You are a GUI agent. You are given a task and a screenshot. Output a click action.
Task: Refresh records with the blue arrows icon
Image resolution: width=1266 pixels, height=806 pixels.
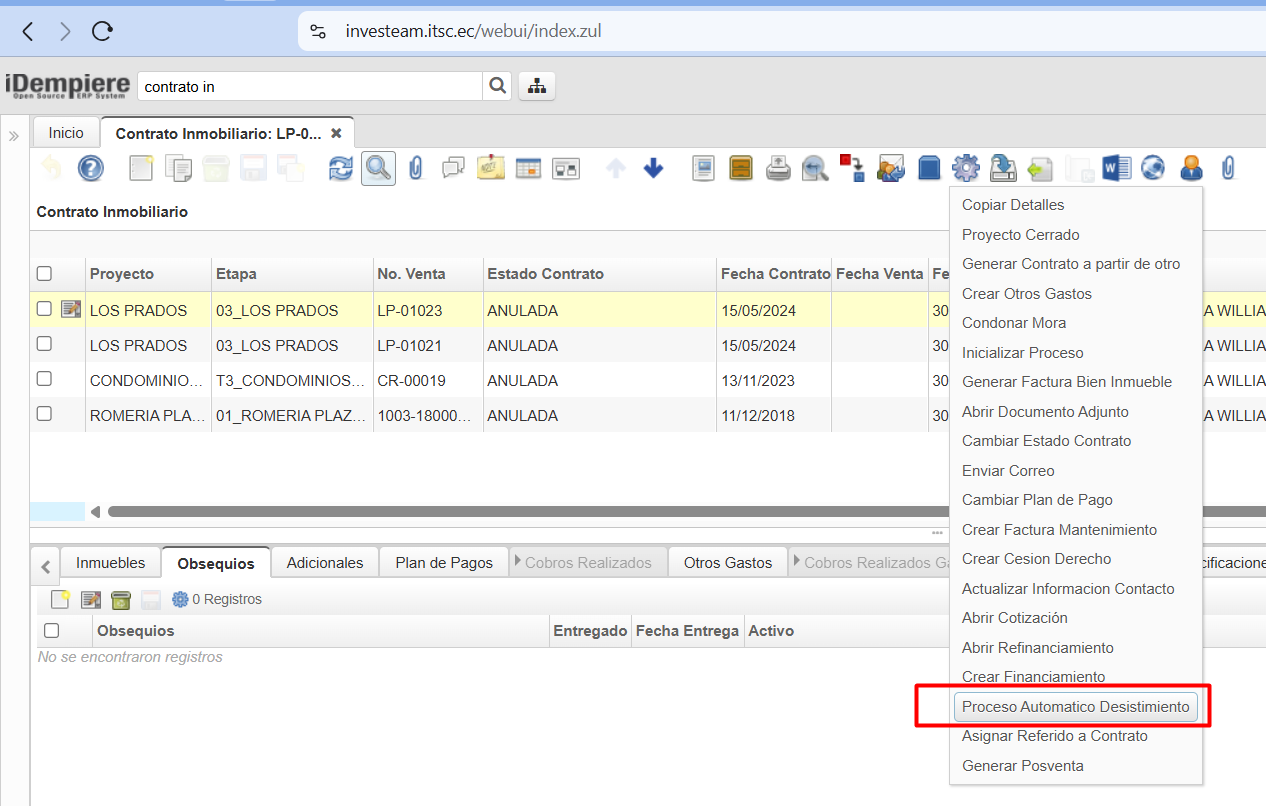click(x=341, y=168)
